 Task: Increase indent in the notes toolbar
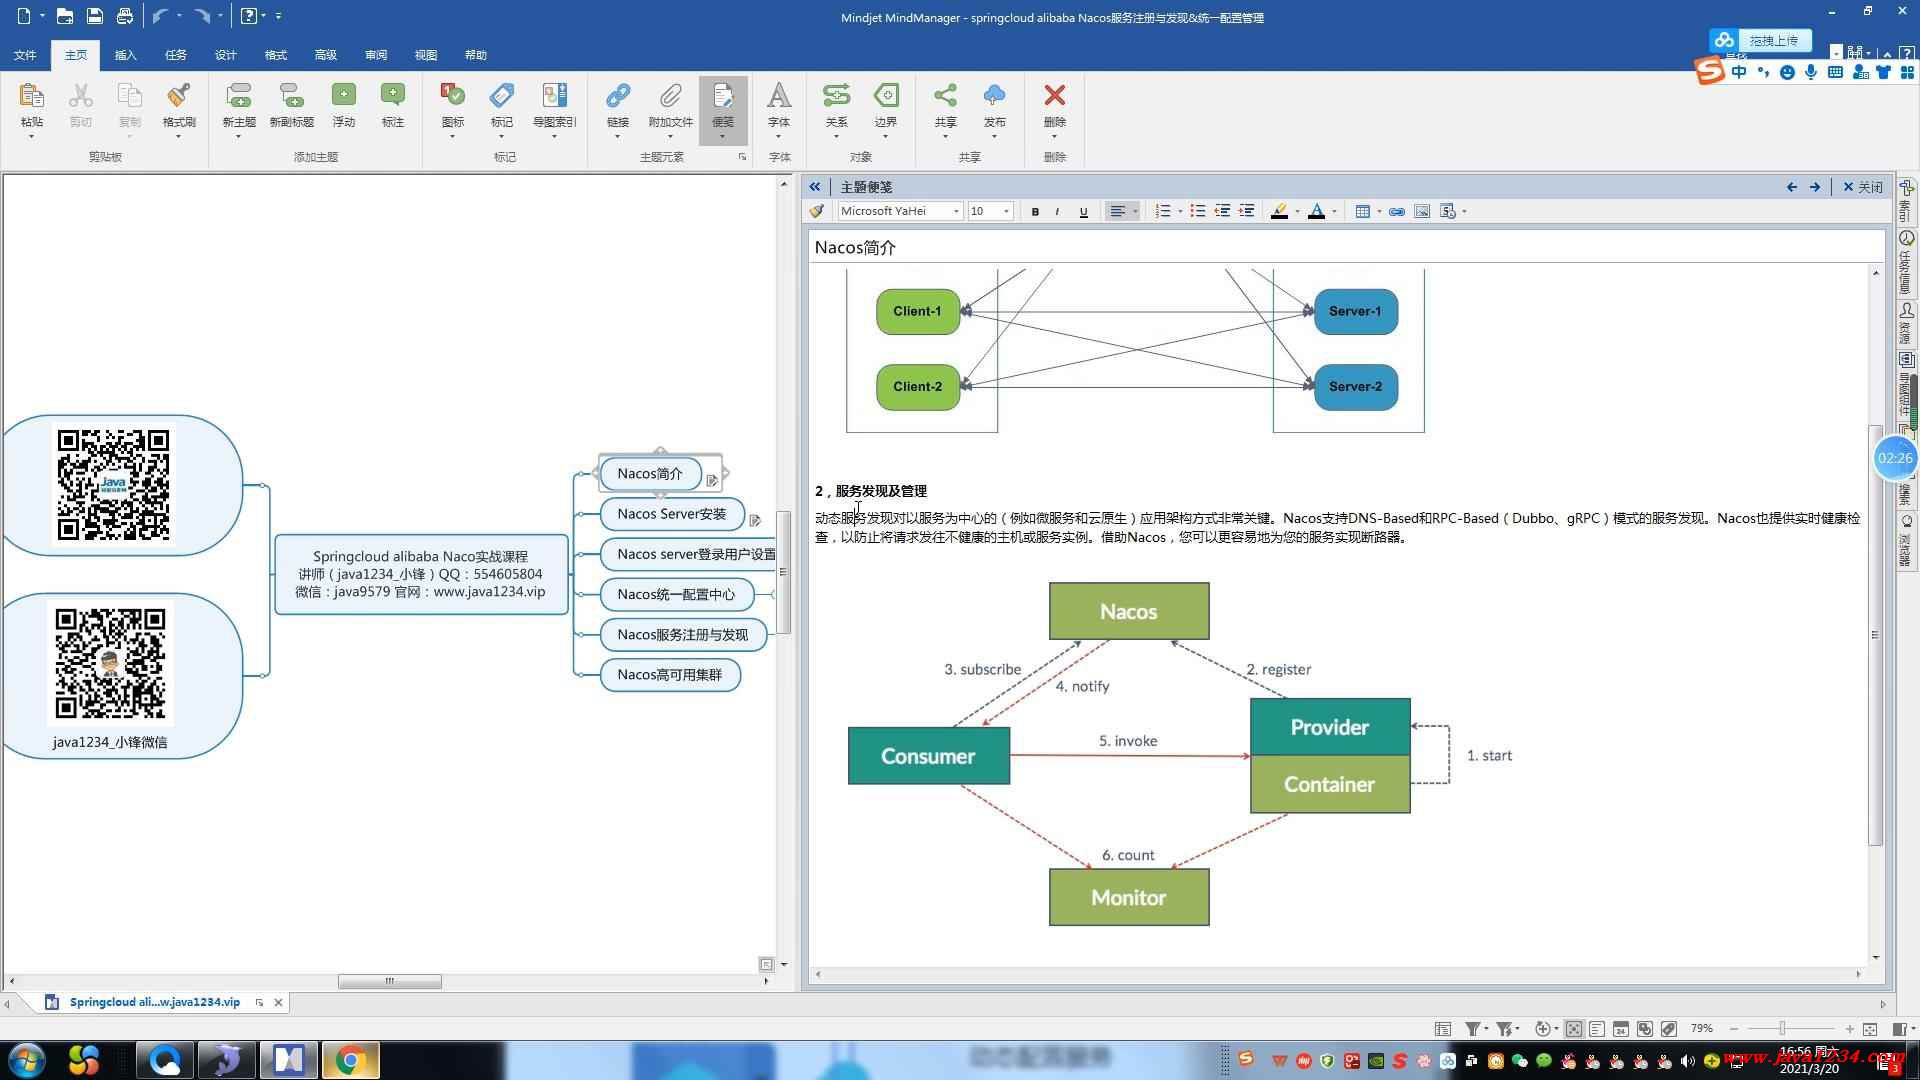(1246, 211)
